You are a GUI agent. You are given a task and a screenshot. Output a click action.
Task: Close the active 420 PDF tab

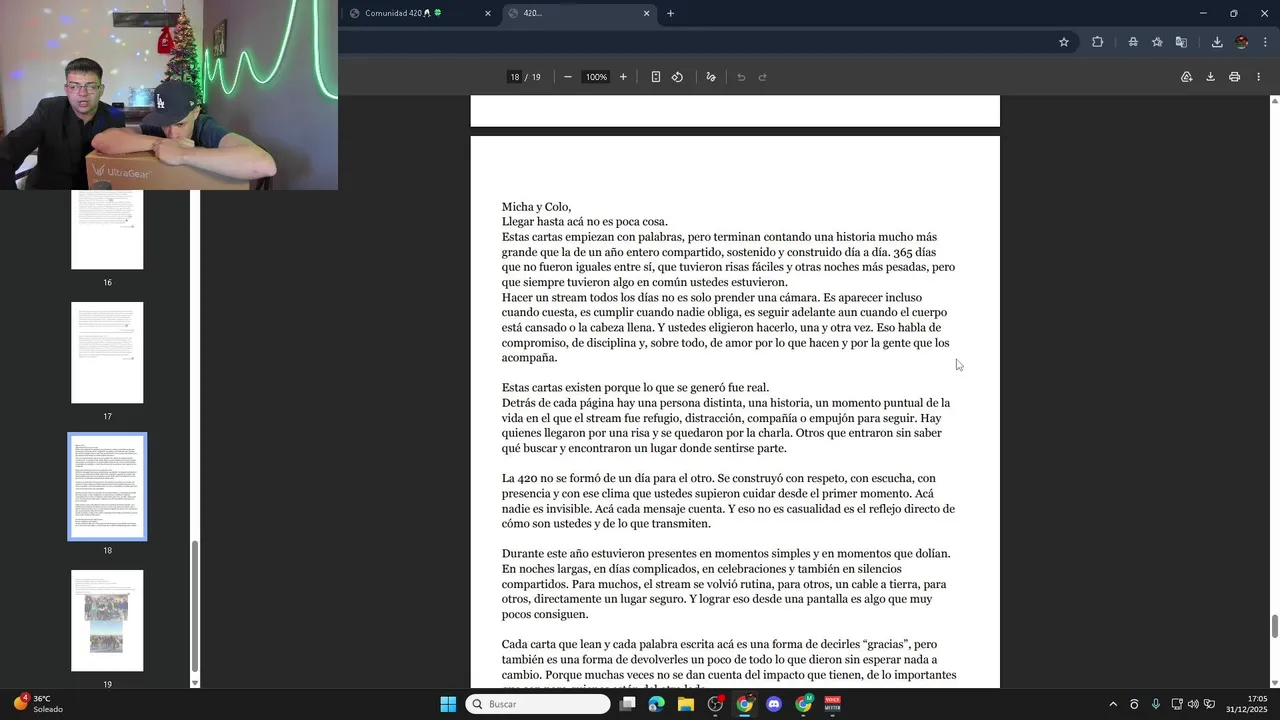tap(646, 13)
